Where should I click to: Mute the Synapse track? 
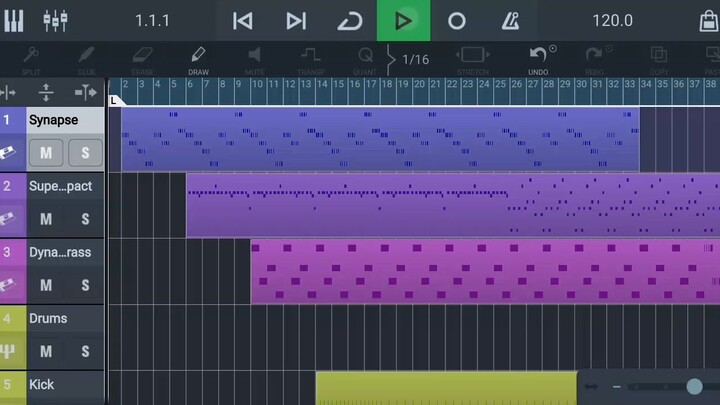click(46, 153)
